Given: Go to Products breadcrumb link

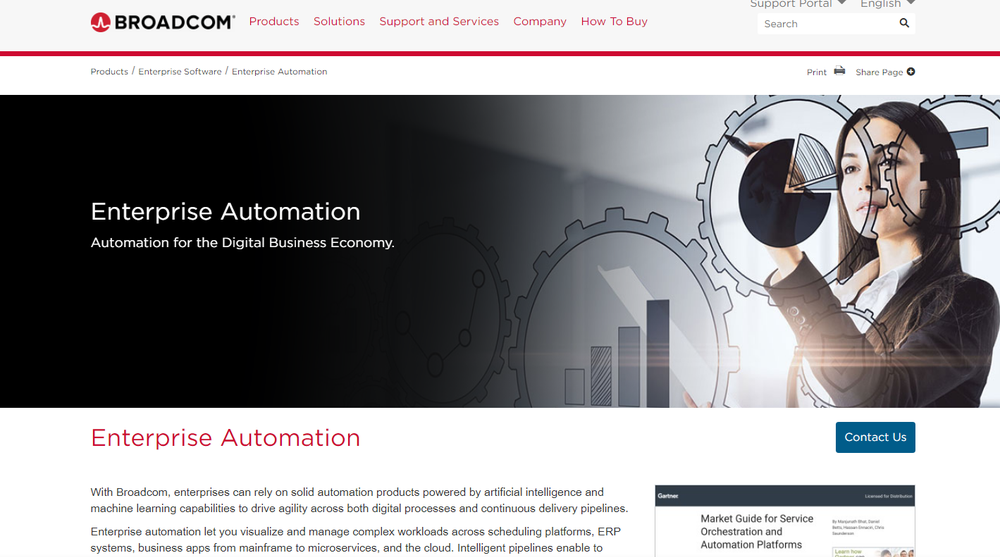Looking at the screenshot, I should click(x=109, y=71).
